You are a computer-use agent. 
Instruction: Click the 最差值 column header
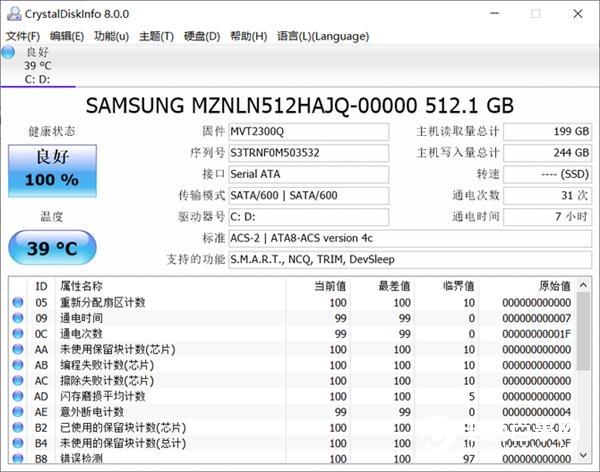pyautogui.click(x=382, y=286)
